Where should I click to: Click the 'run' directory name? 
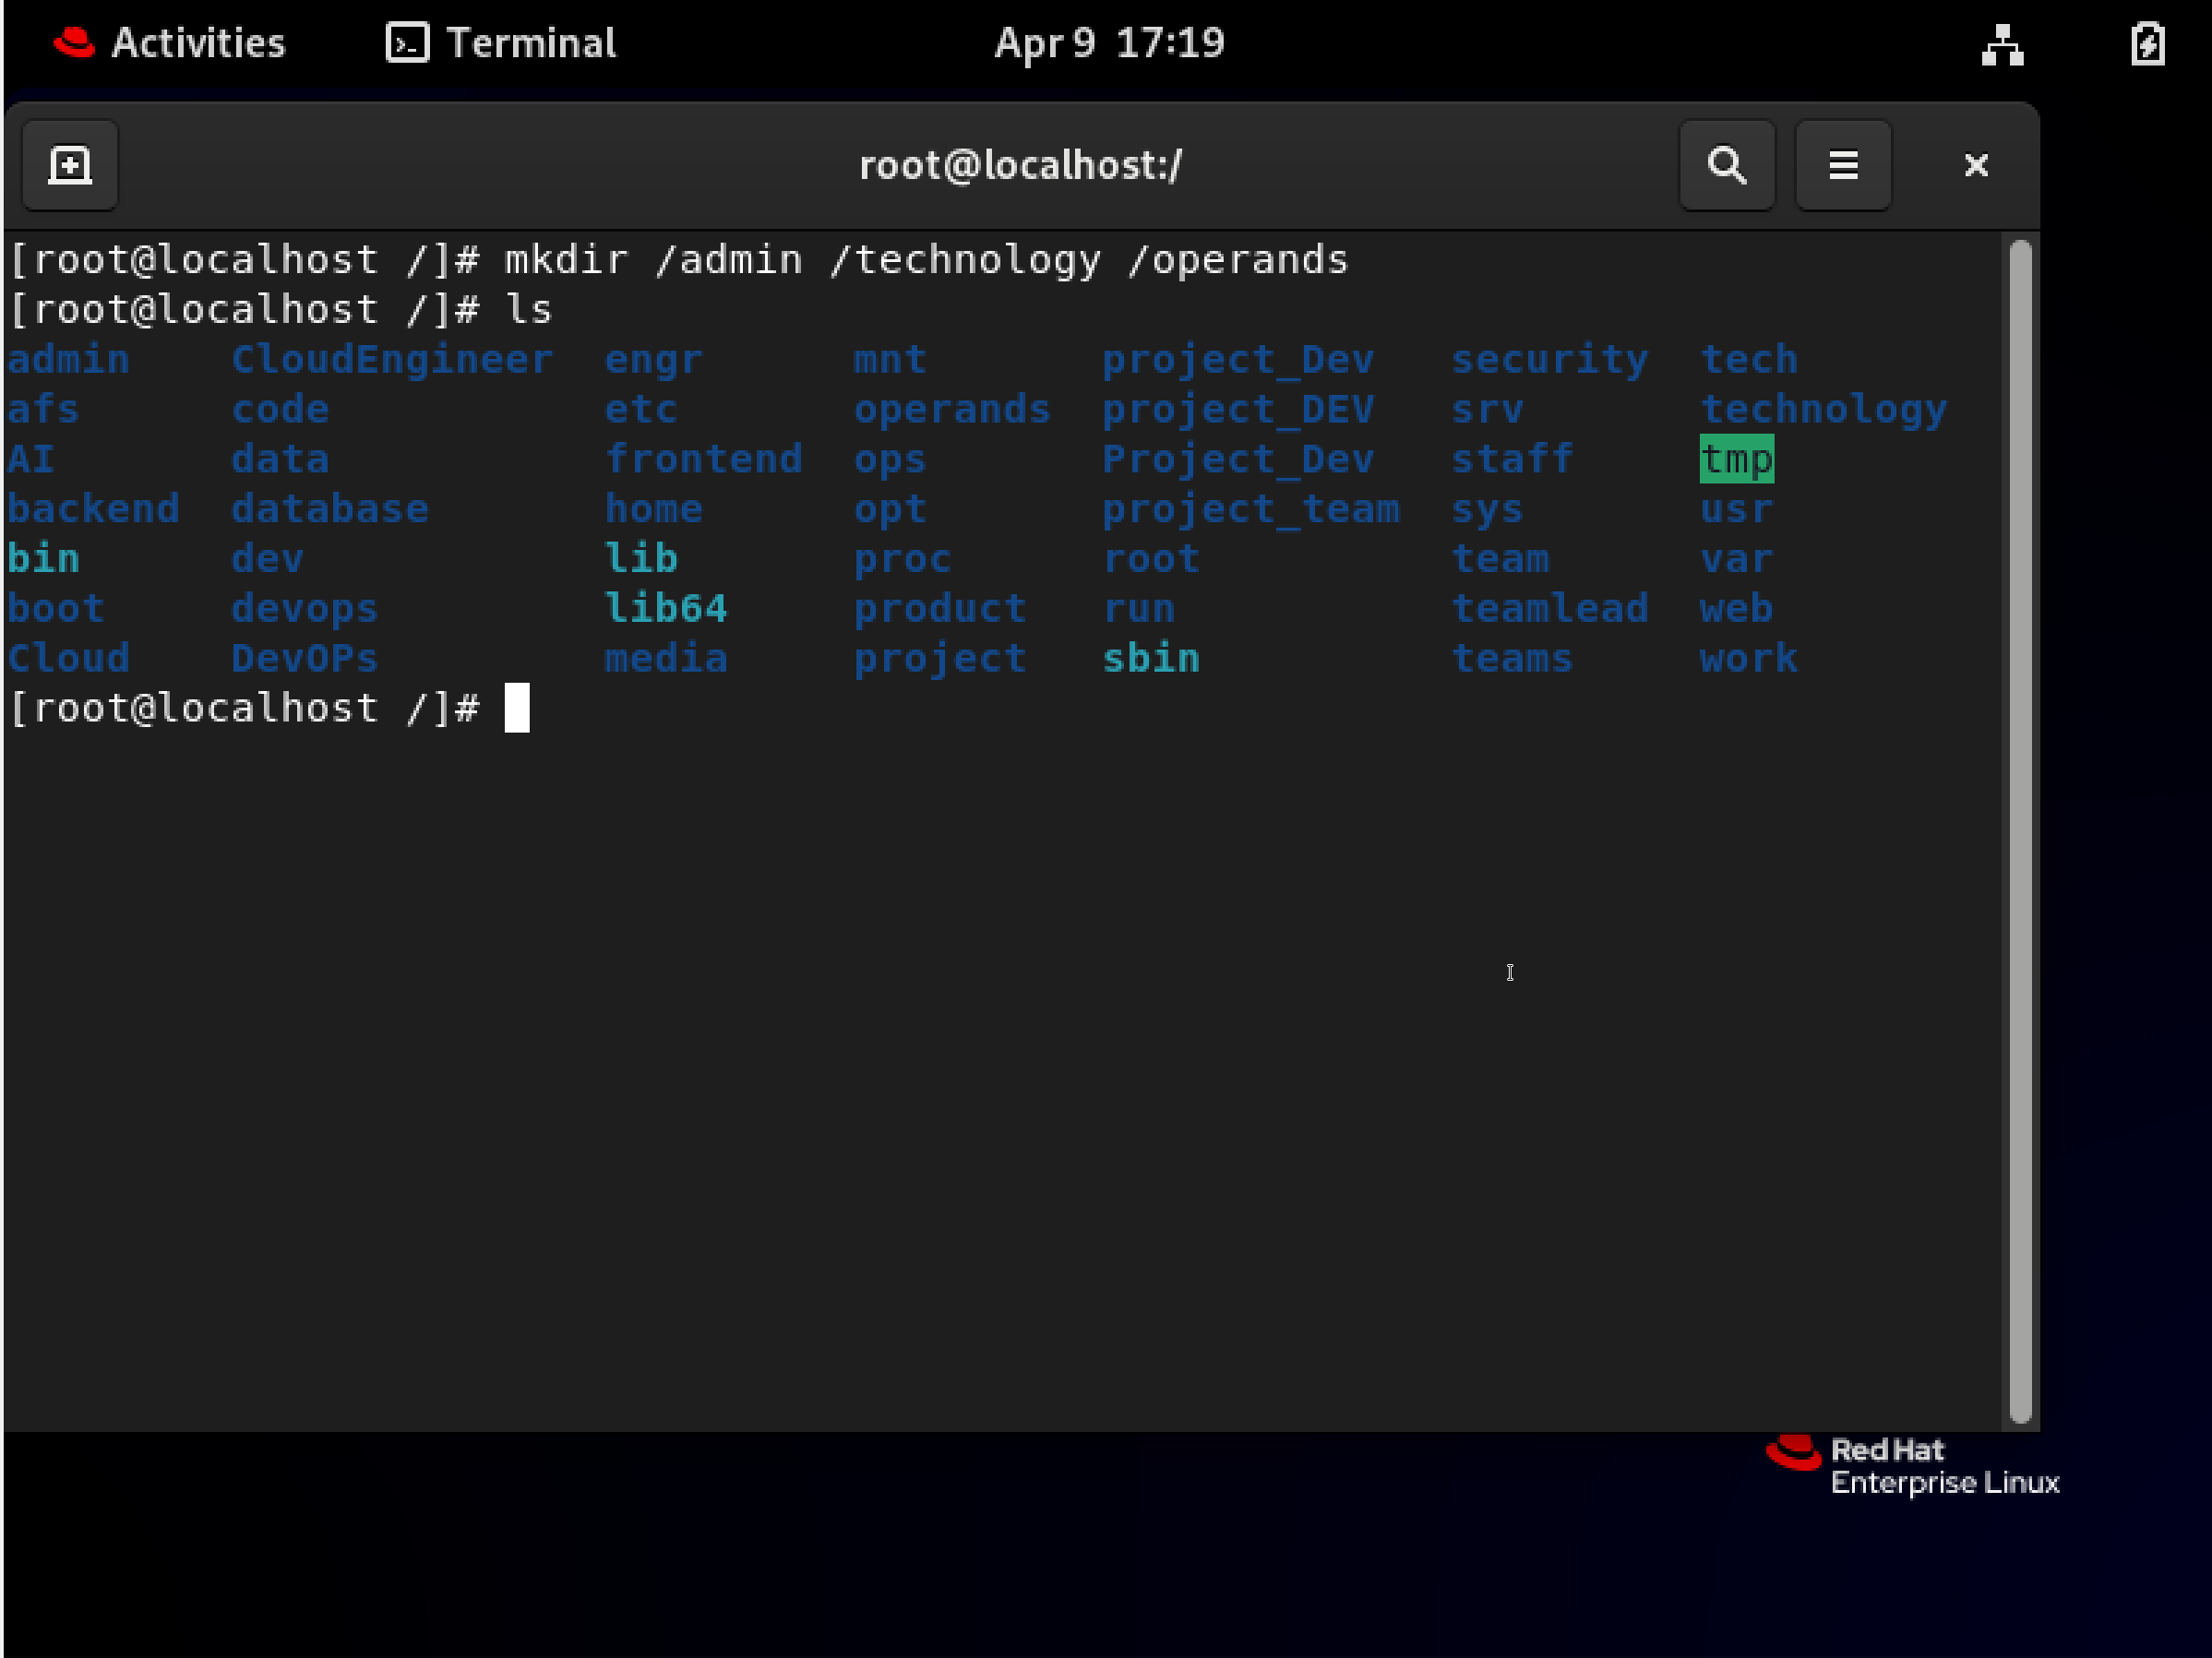point(1139,609)
